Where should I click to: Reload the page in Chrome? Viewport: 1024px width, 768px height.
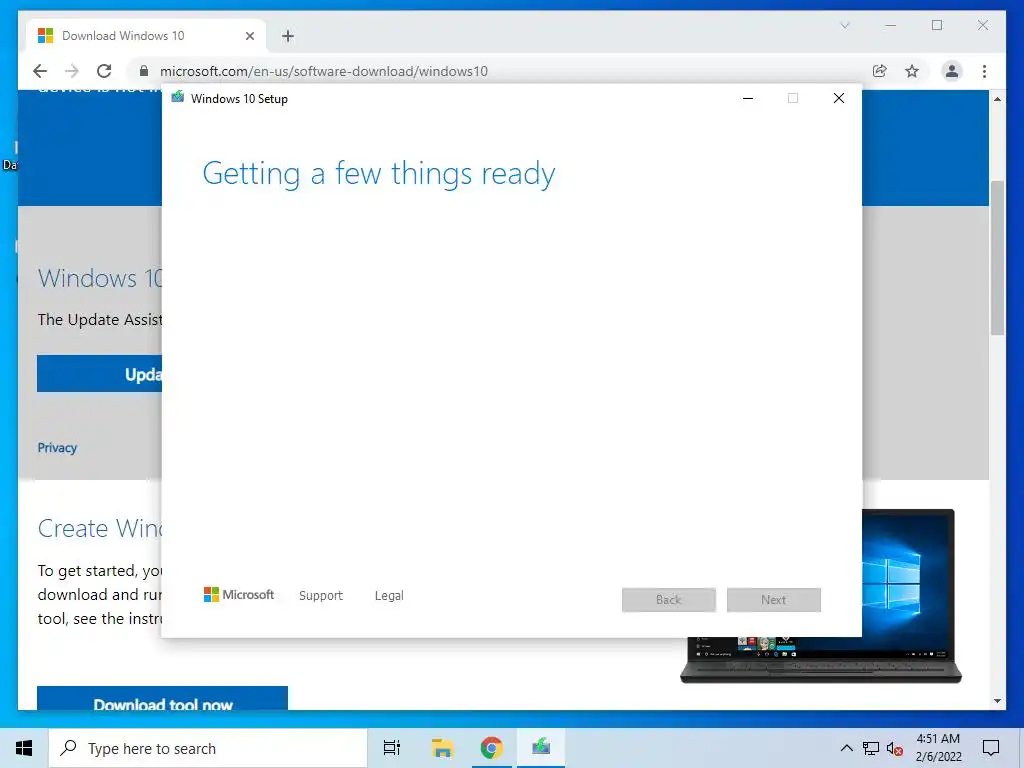click(x=104, y=71)
